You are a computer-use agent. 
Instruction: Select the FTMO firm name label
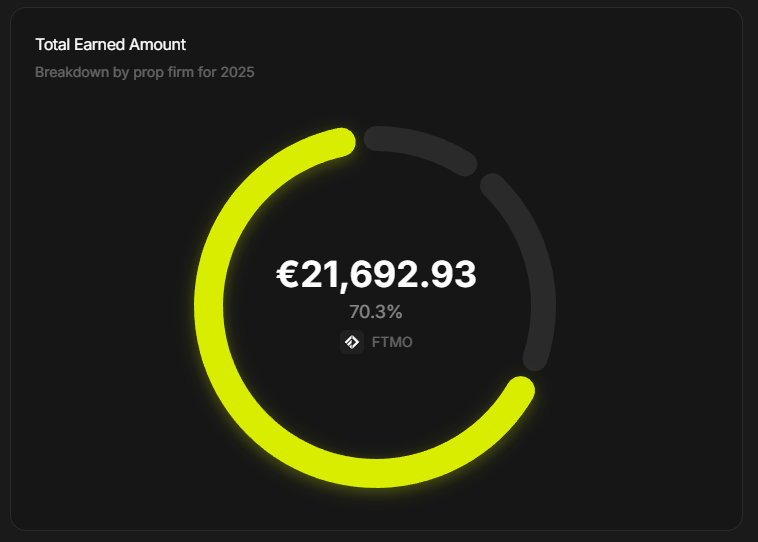click(x=392, y=342)
